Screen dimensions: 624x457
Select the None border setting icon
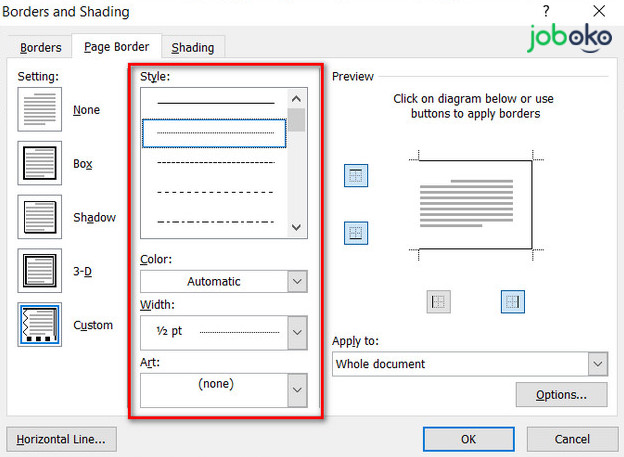pos(39,109)
